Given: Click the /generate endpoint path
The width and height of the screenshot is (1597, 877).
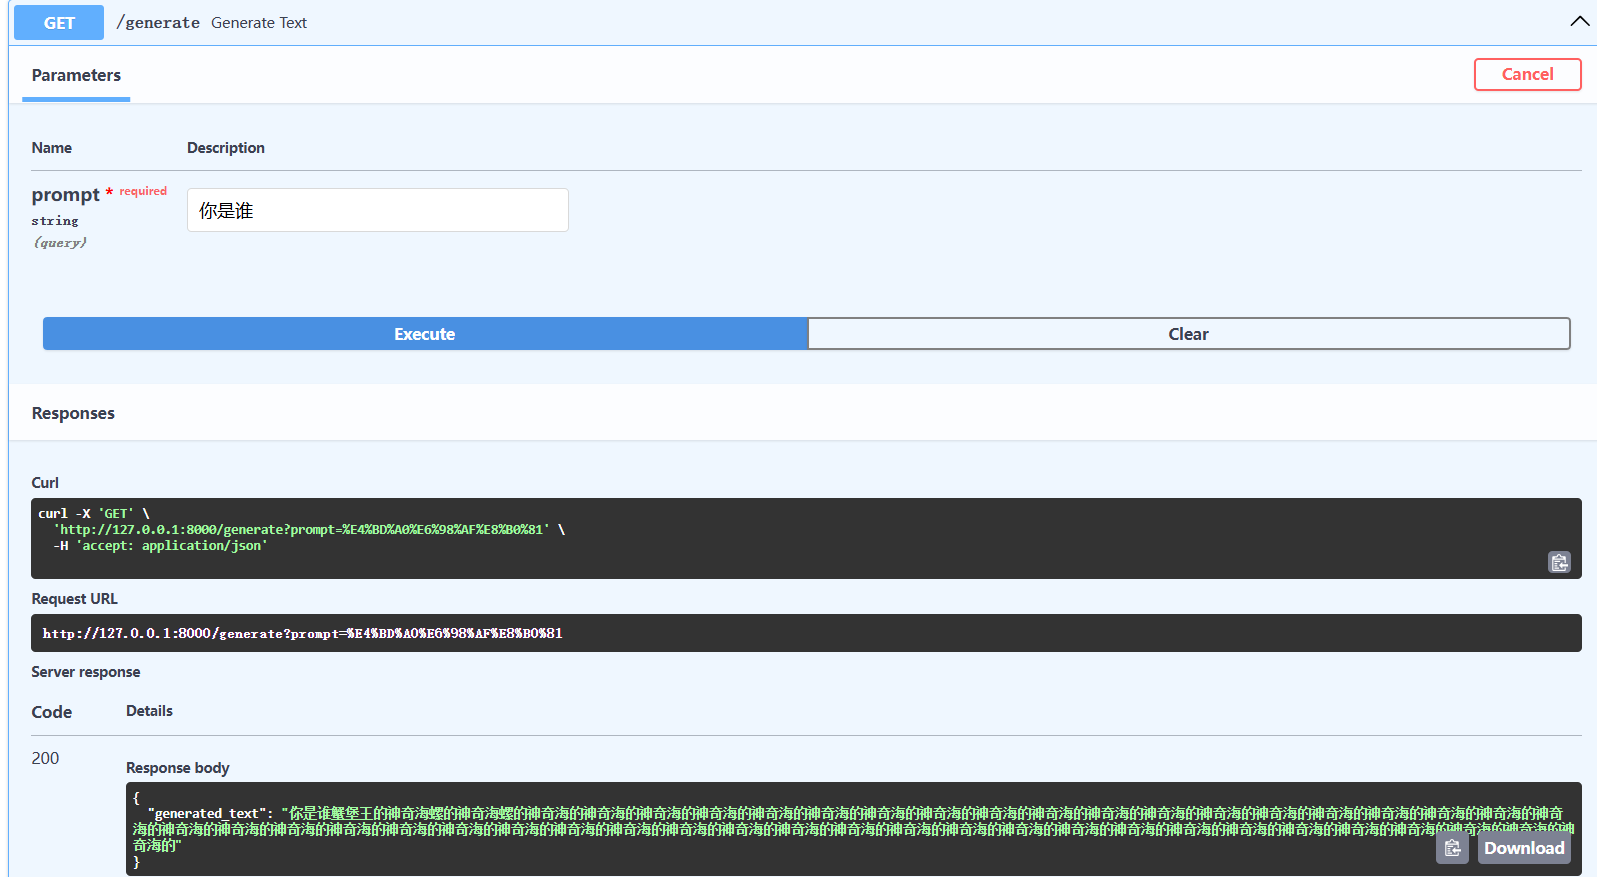Looking at the screenshot, I should click(x=158, y=23).
